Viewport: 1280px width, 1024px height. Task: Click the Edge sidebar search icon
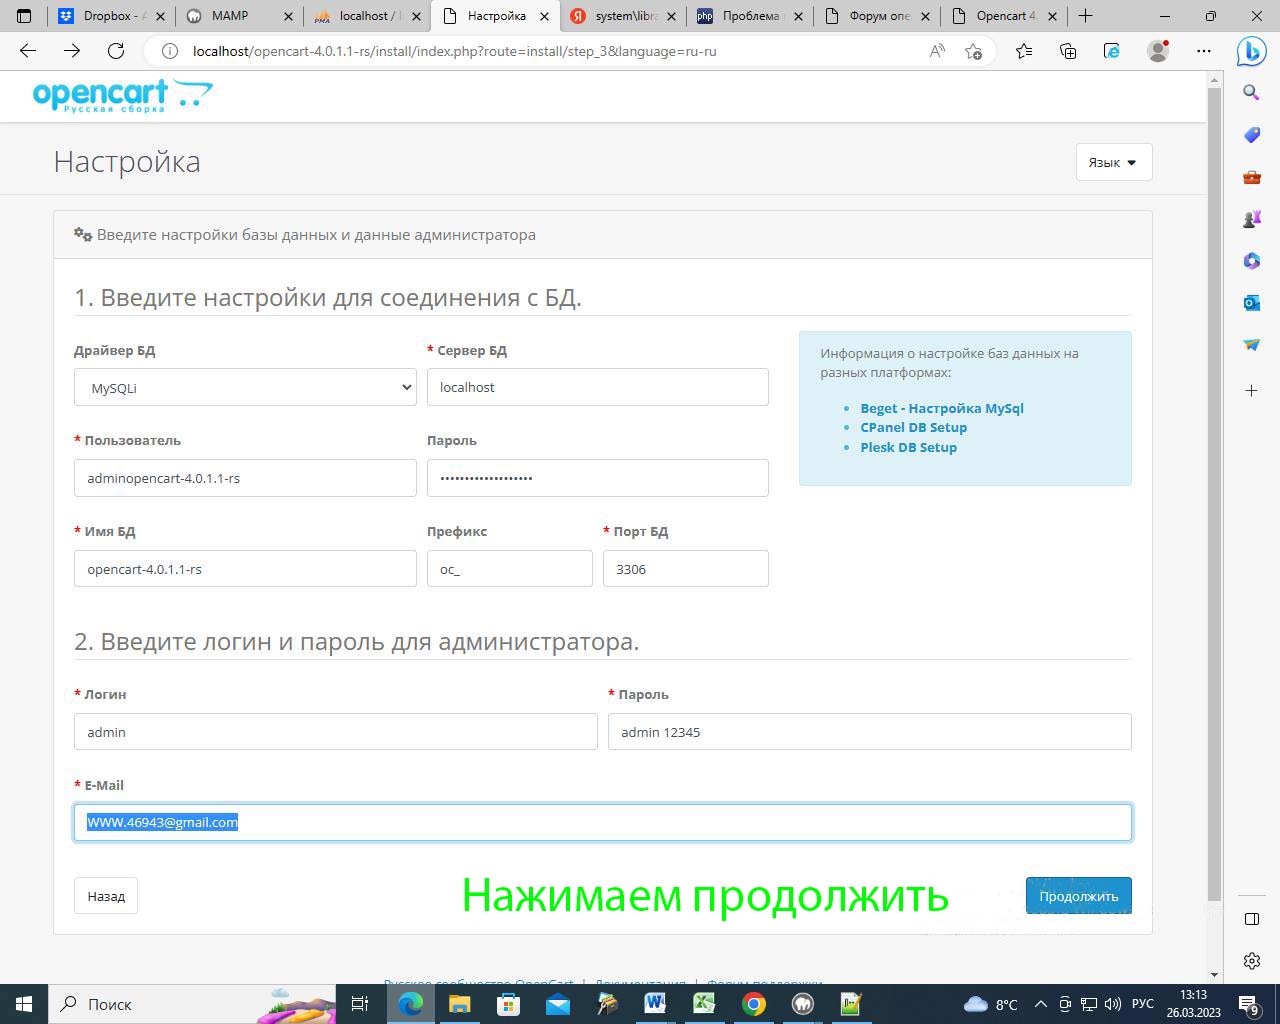pyautogui.click(x=1251, y=93)
